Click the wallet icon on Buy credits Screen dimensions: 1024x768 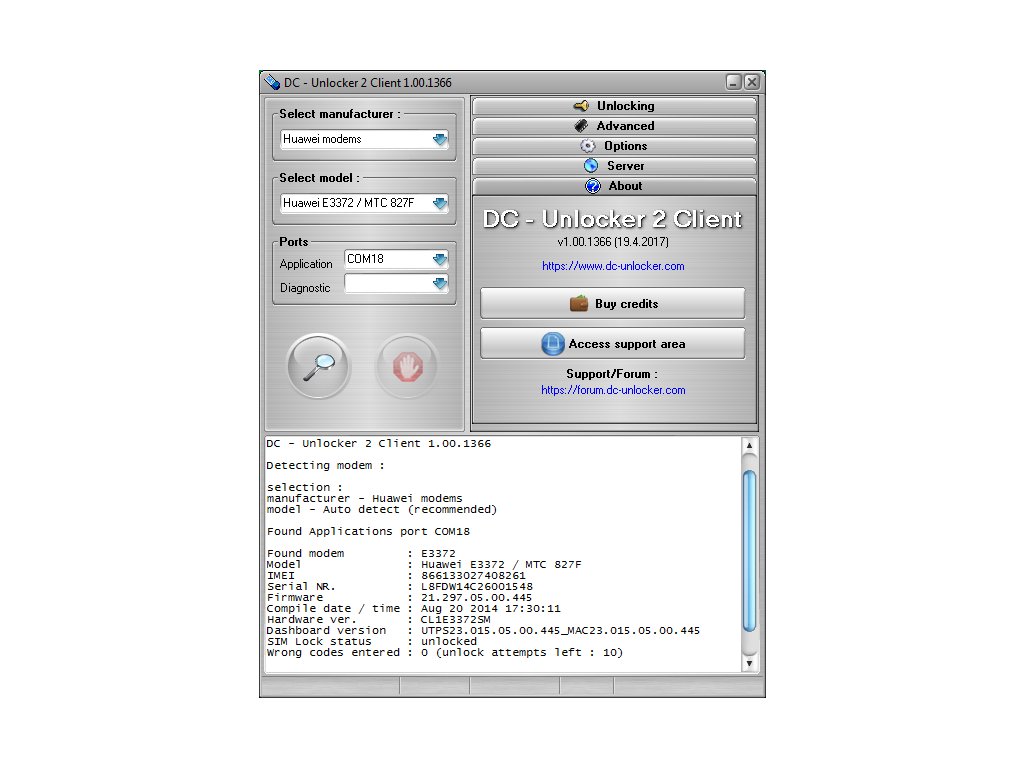click(579, 303)
